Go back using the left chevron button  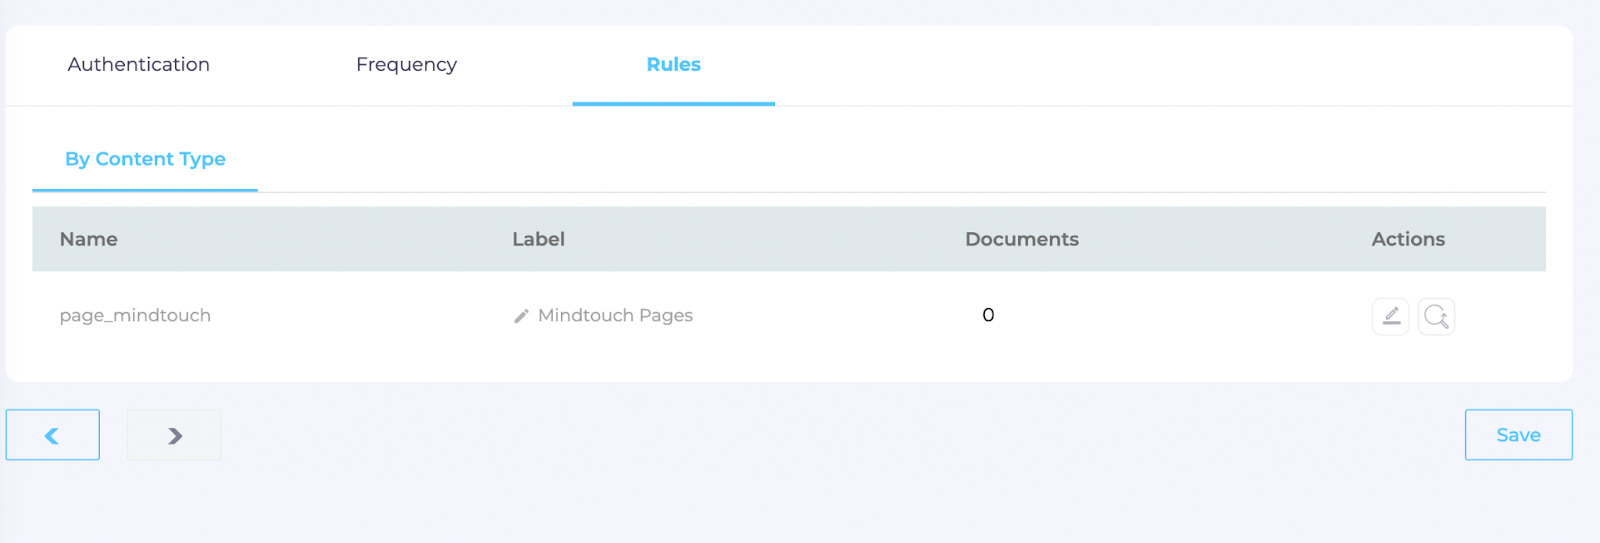pyautogui.click(x=53, y=435)
